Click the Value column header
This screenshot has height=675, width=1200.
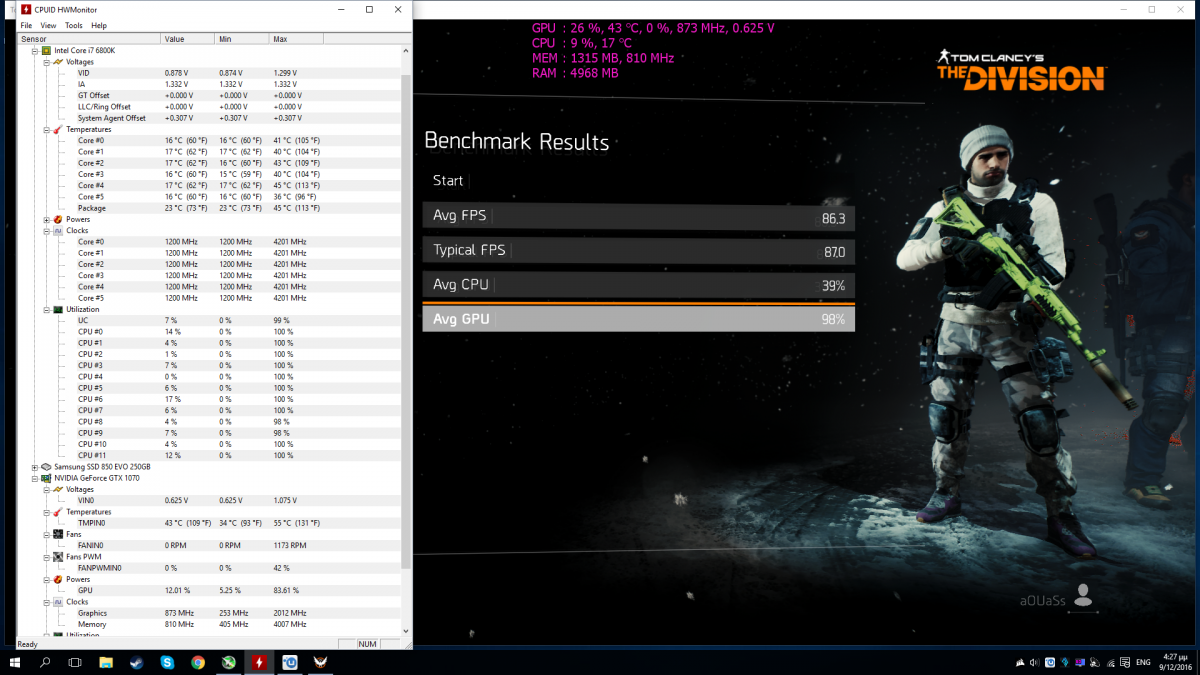click(187, 39)
